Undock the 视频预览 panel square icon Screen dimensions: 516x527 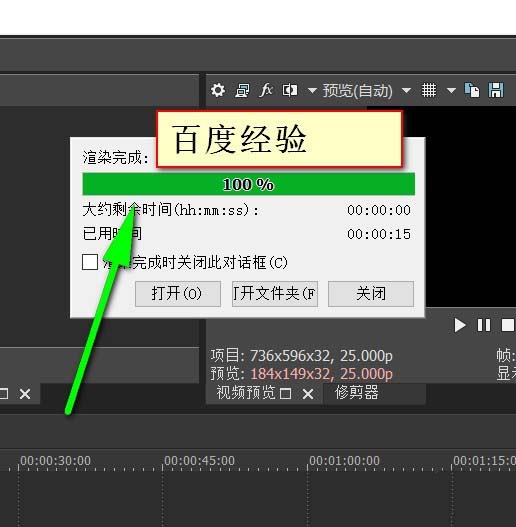[x=285, y=394]
